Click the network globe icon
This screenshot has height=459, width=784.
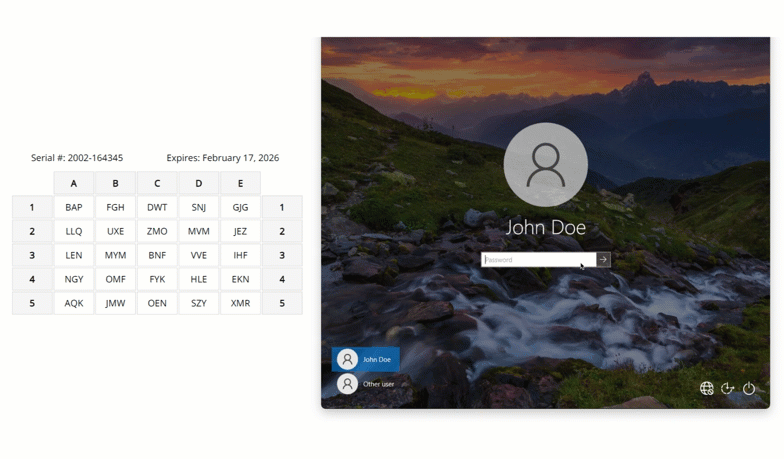point(707,388)
